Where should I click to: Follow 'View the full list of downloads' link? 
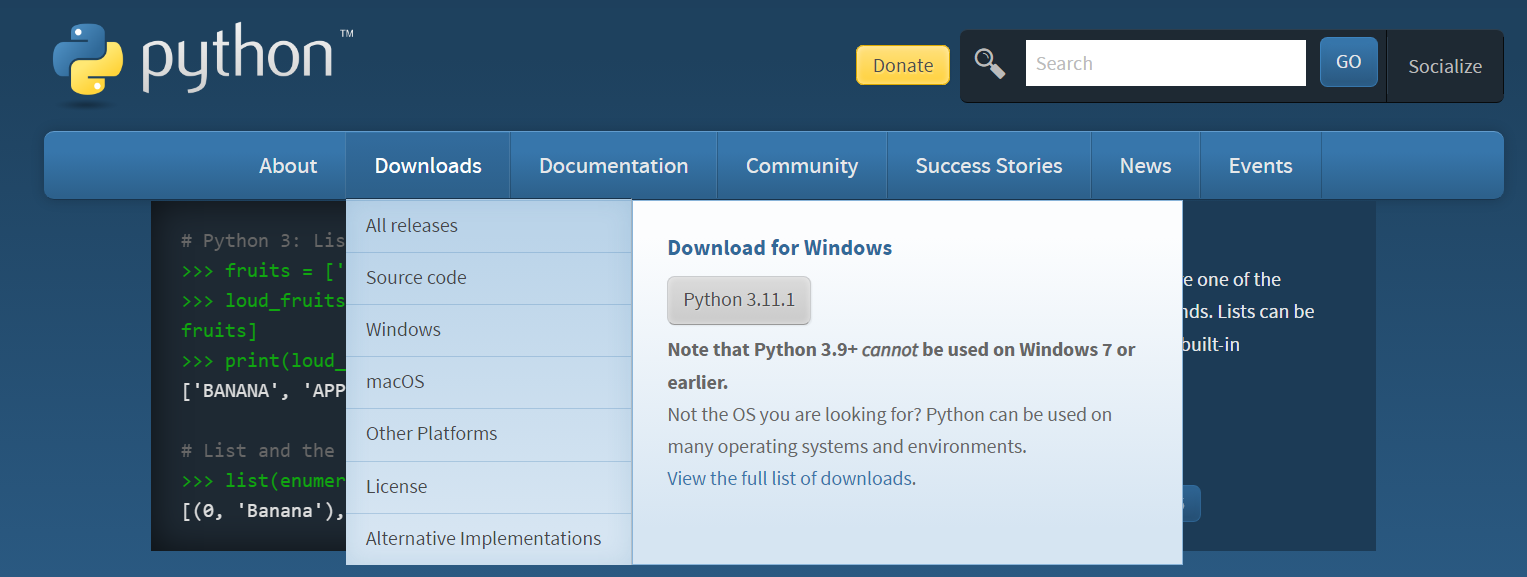[790, 479]
